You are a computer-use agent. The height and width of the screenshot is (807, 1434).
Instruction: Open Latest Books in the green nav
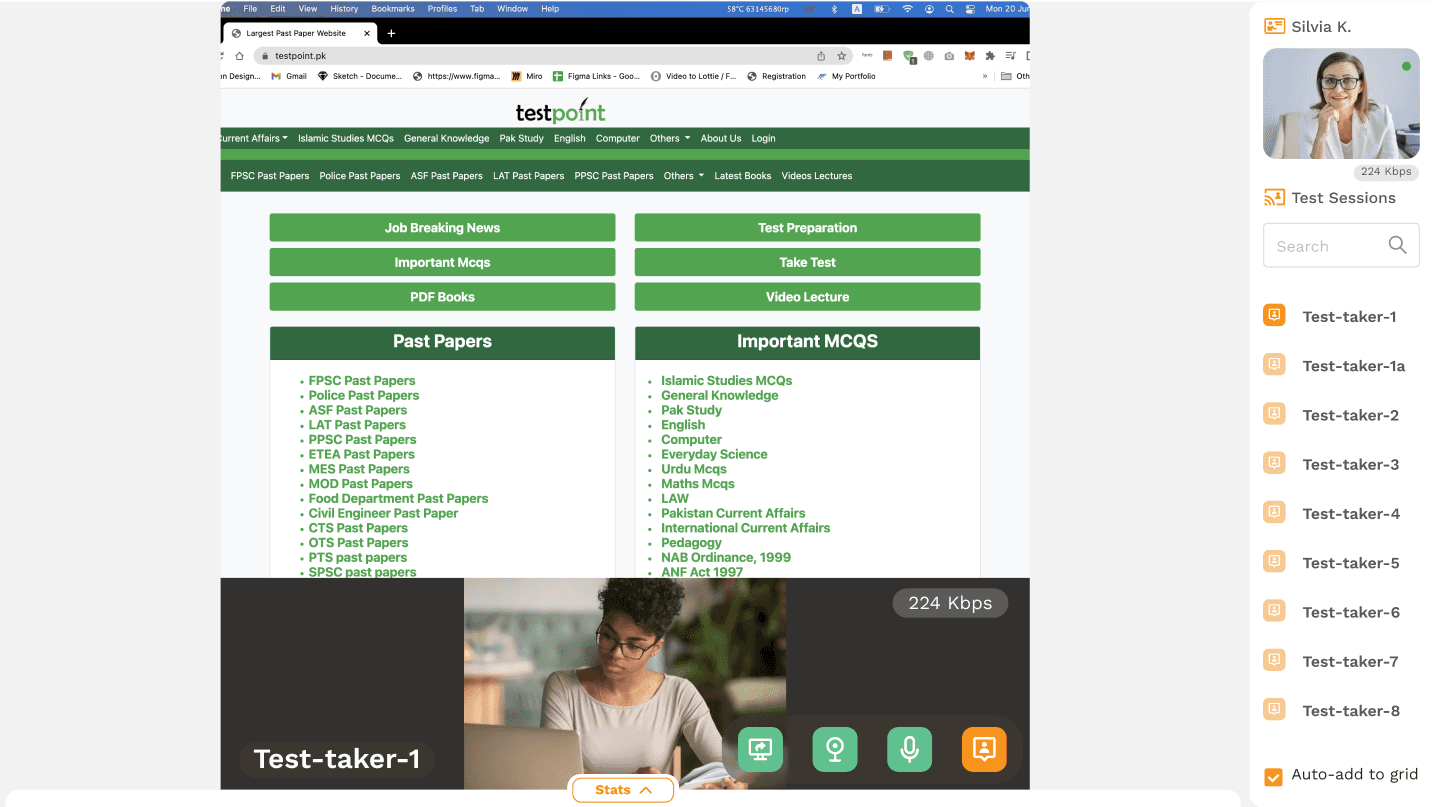point(743,176)
